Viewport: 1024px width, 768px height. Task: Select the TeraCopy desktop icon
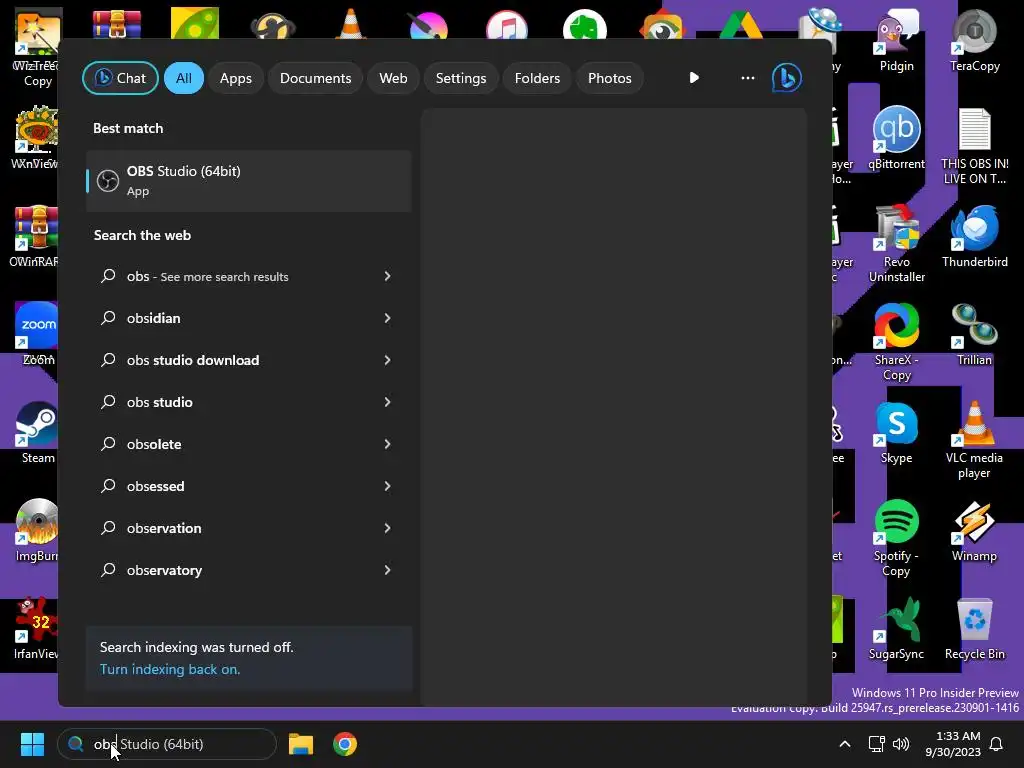974,40
